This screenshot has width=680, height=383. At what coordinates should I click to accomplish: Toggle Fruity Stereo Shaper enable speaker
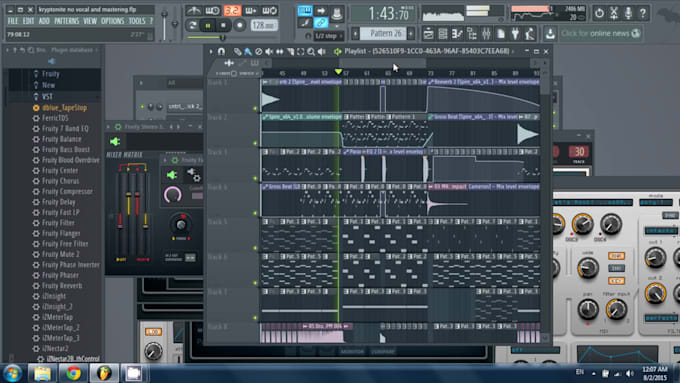click(x=115, y=141)
